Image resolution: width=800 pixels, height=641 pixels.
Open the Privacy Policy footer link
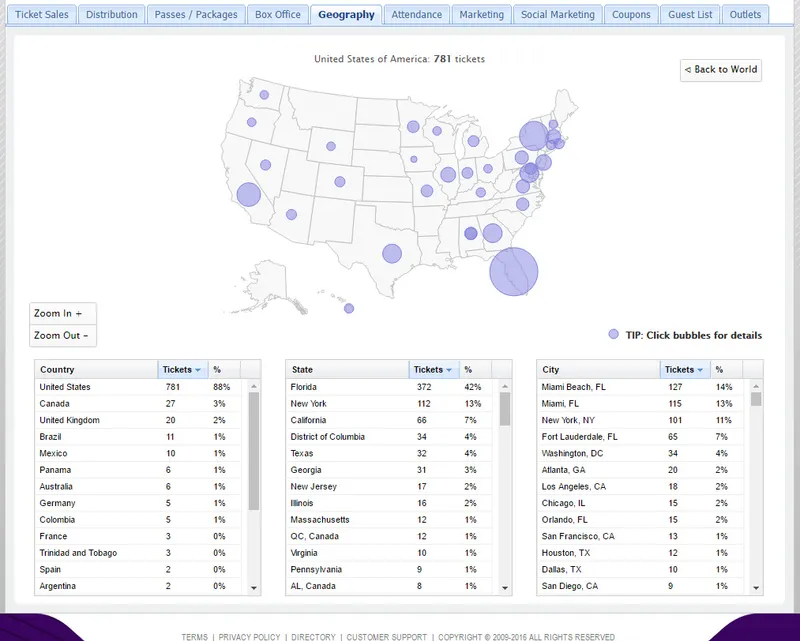249,637
